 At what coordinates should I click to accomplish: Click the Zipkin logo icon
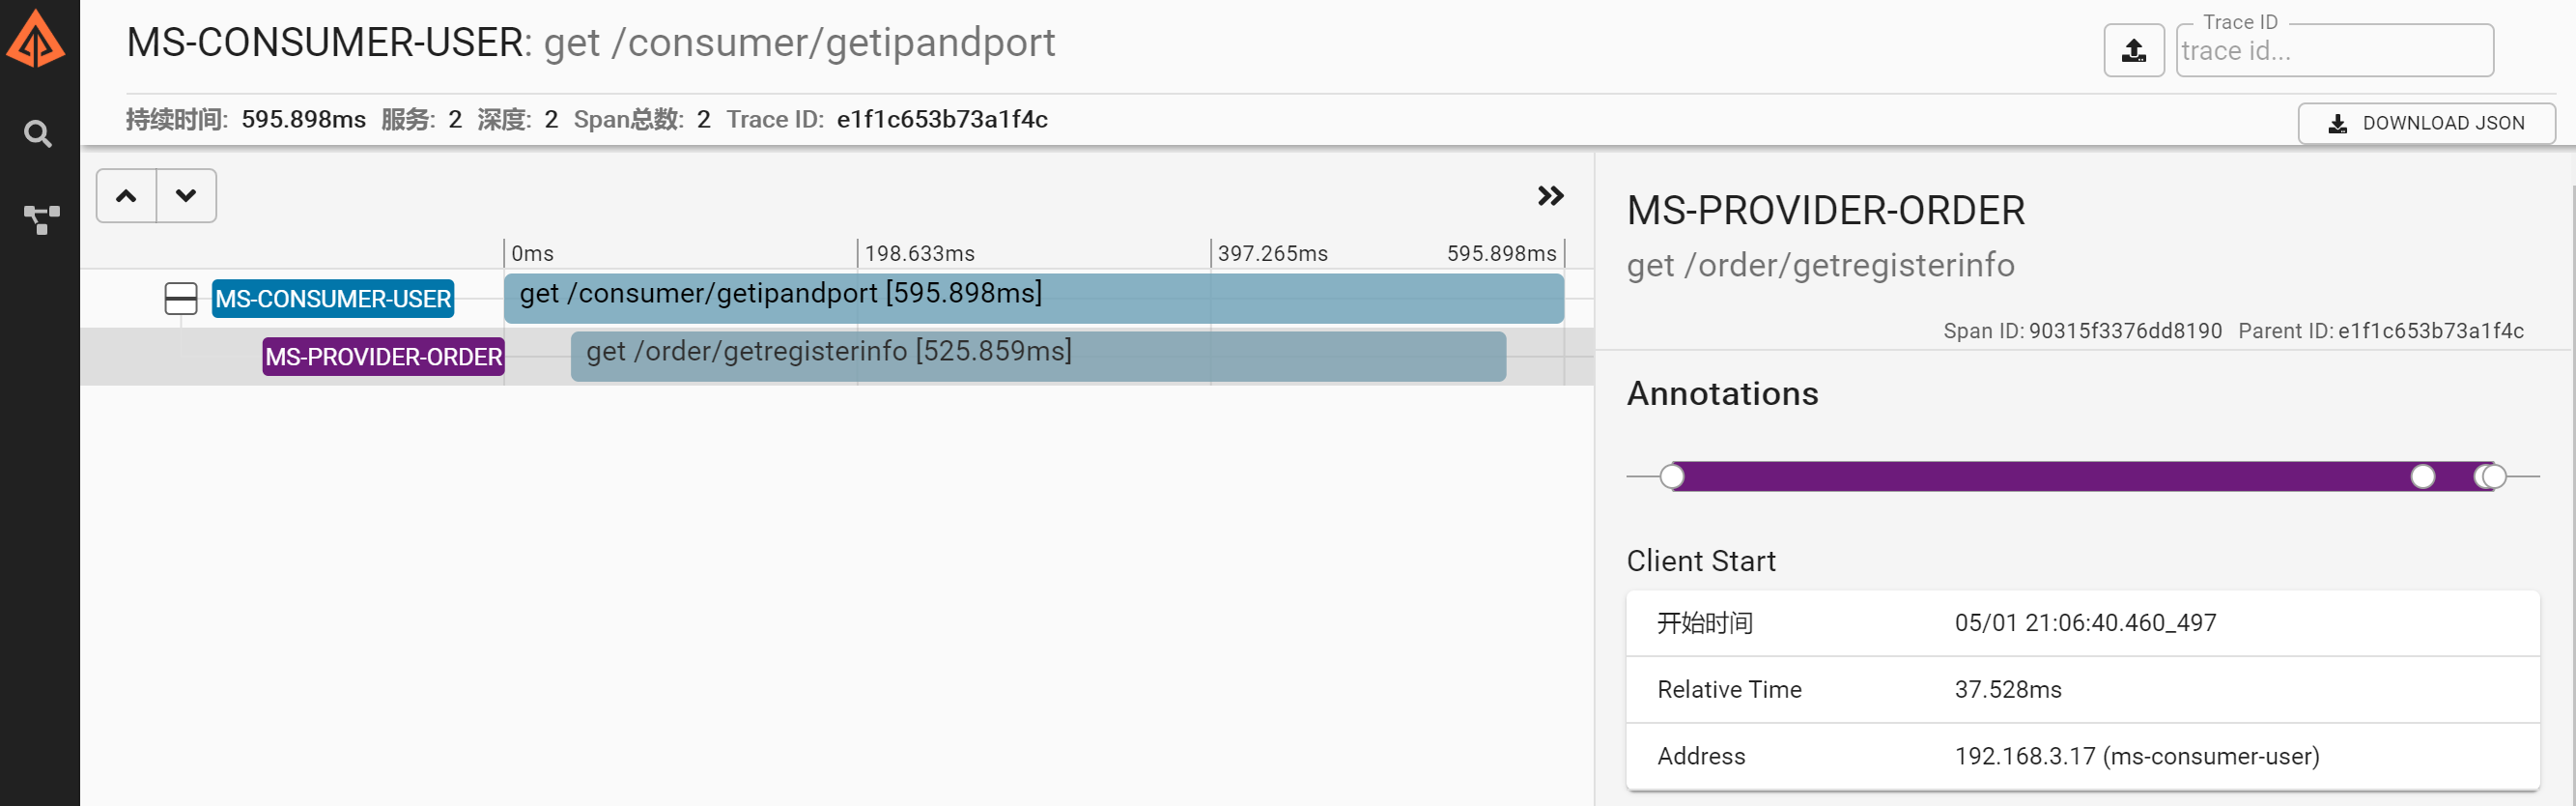[x=36, y=40]
